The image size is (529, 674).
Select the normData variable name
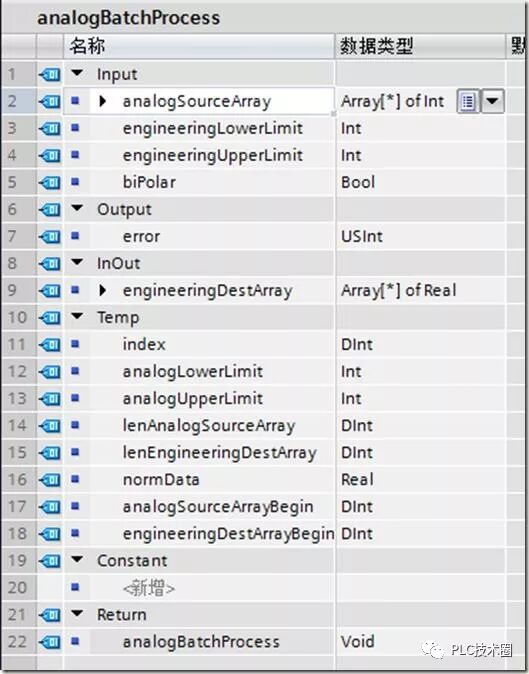coord(161,480)
